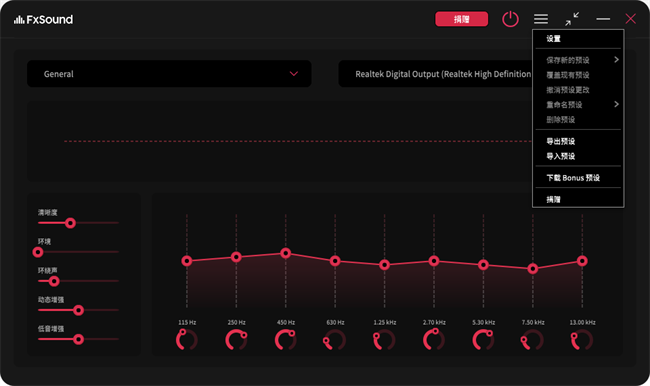This screenshot has width=650, height=386.
Task: Switch to mini mode with arrows icon
Action: [x=572, y=19]
